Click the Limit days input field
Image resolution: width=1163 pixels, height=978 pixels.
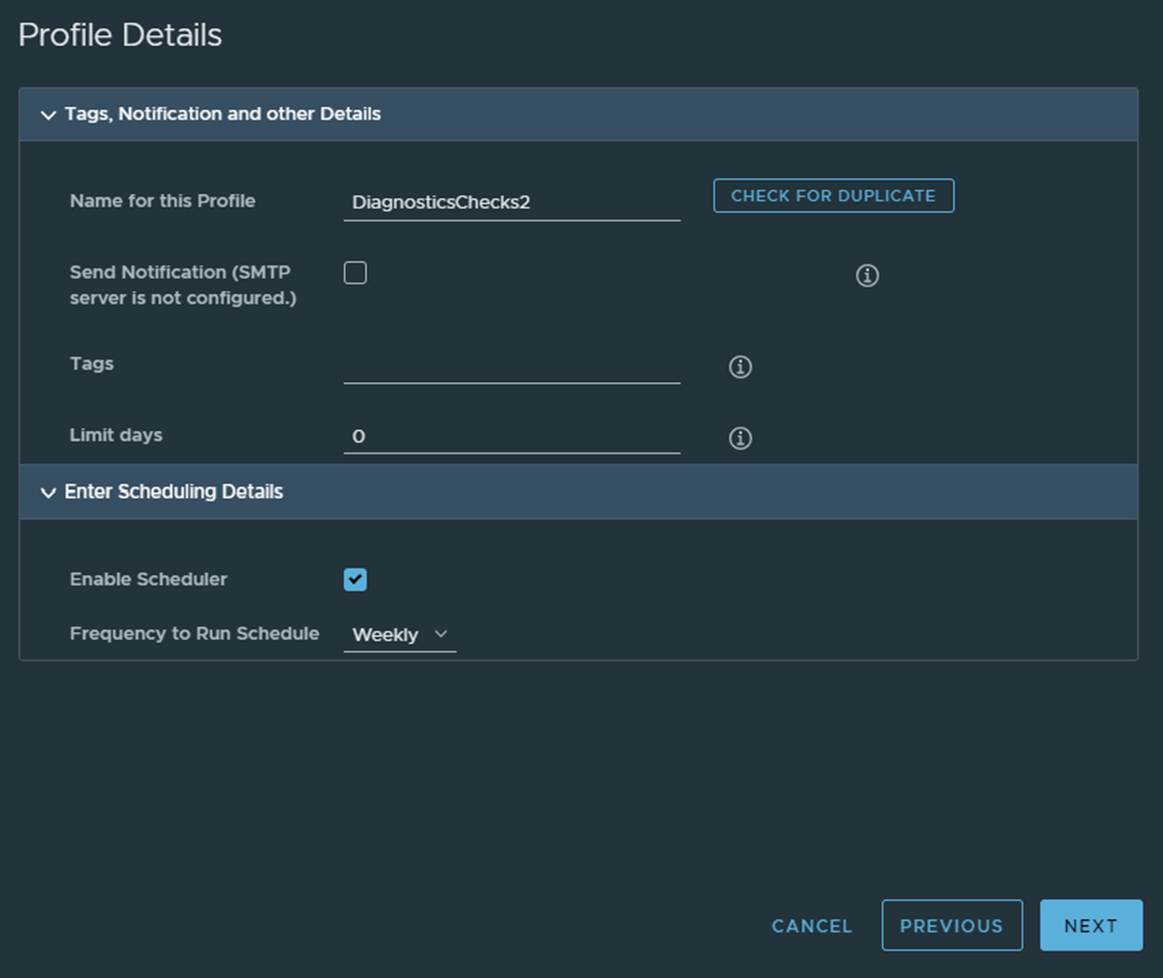[x=511, y=437]
